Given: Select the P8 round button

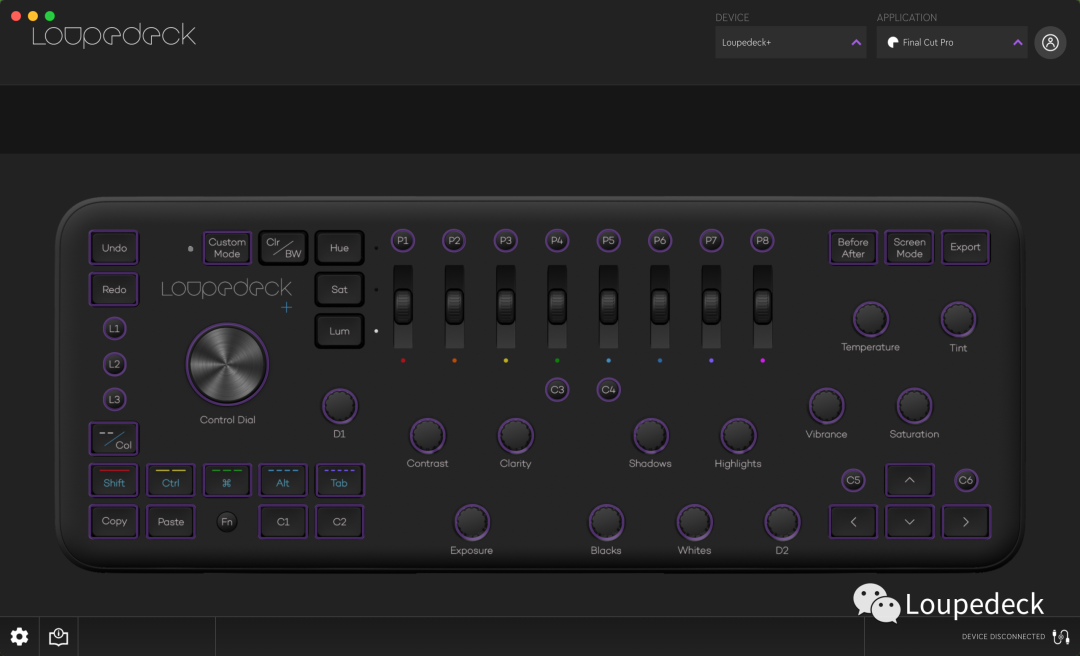Looking at the screenshot, I should (x=762, y=240).
